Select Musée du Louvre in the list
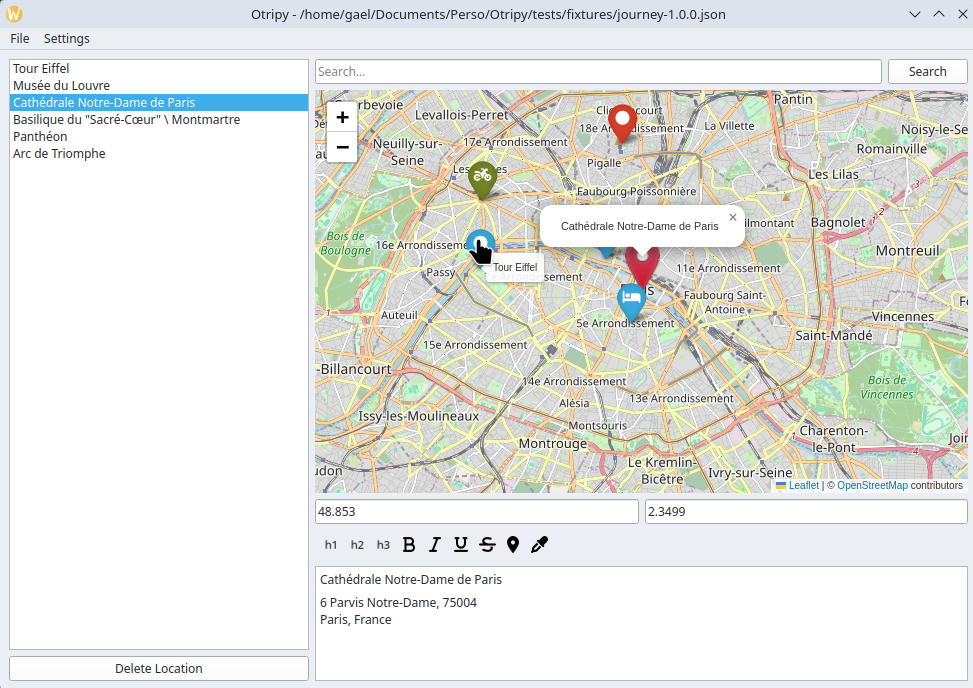 [x=159, y=86]
